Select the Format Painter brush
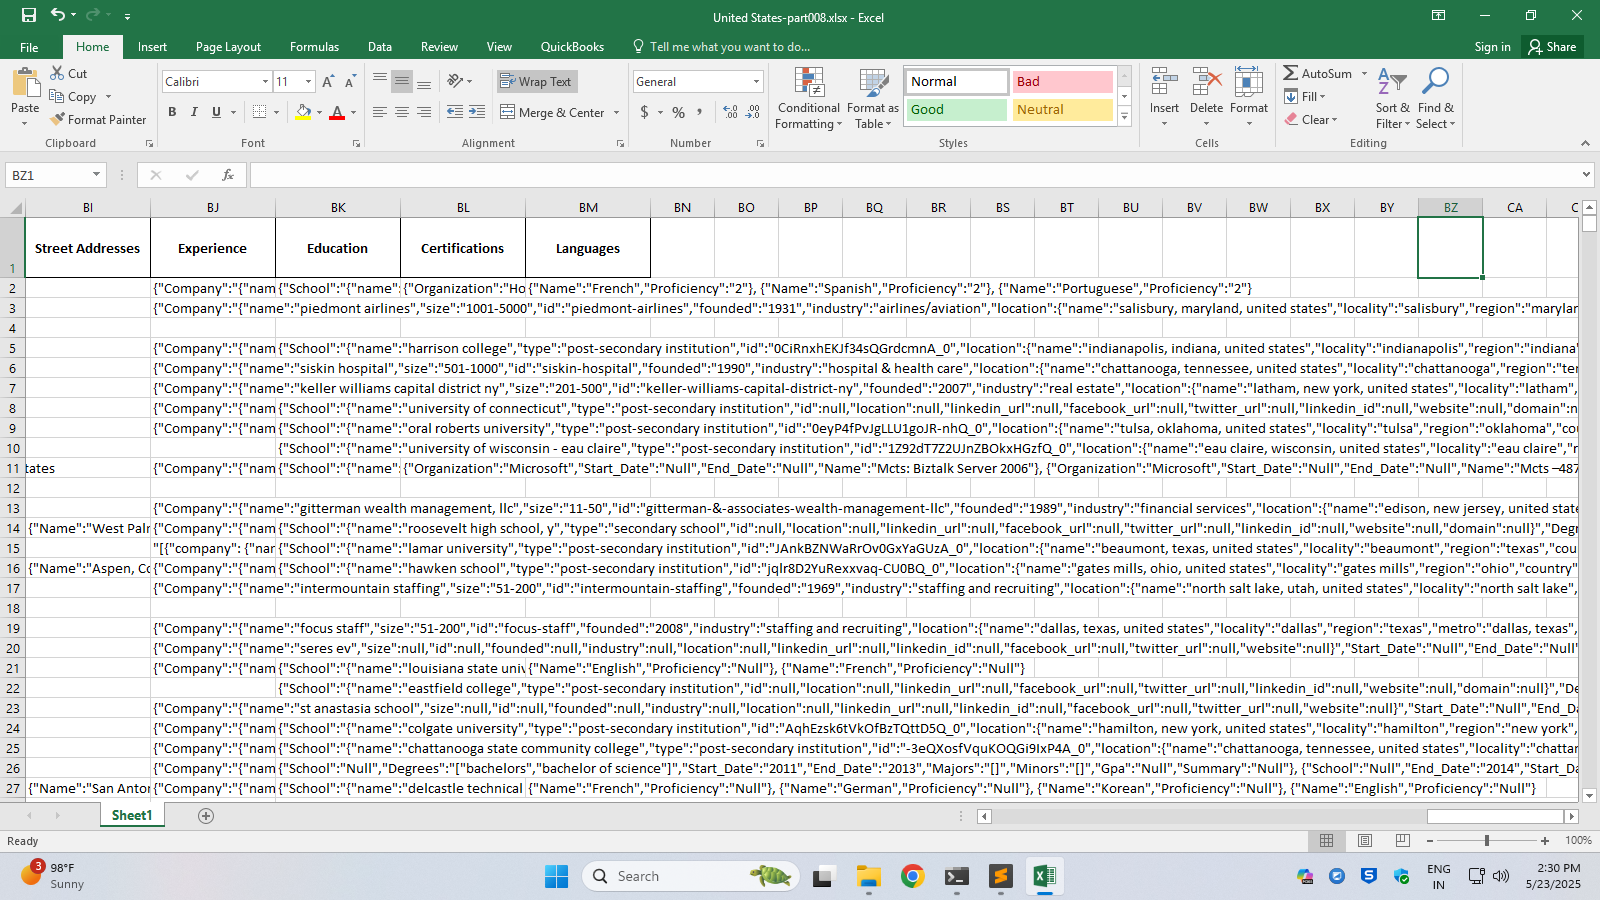 point(57,119)
